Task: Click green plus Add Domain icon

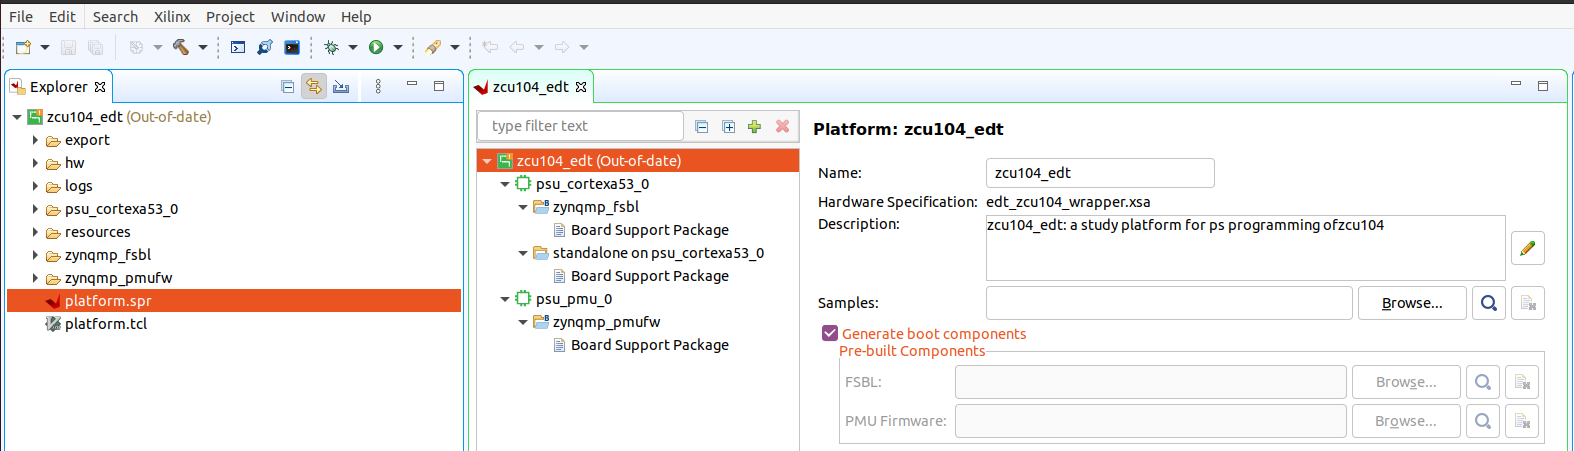Action: pos(755,126)
